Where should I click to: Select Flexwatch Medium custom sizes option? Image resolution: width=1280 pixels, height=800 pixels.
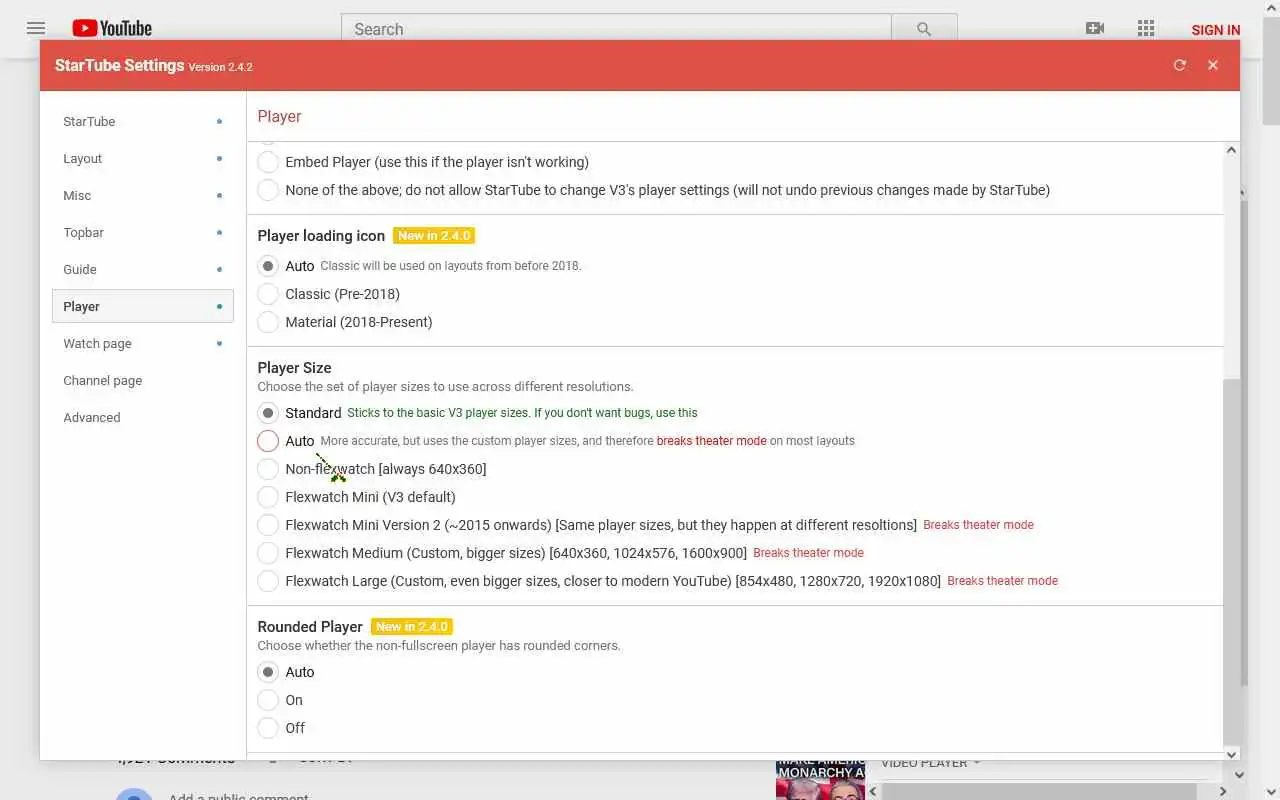pos(268,553)
